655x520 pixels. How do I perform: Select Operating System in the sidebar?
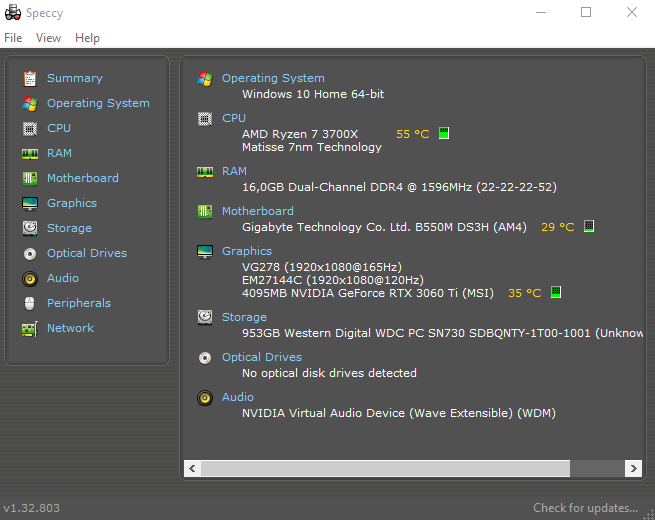click(x=98, y=103)
